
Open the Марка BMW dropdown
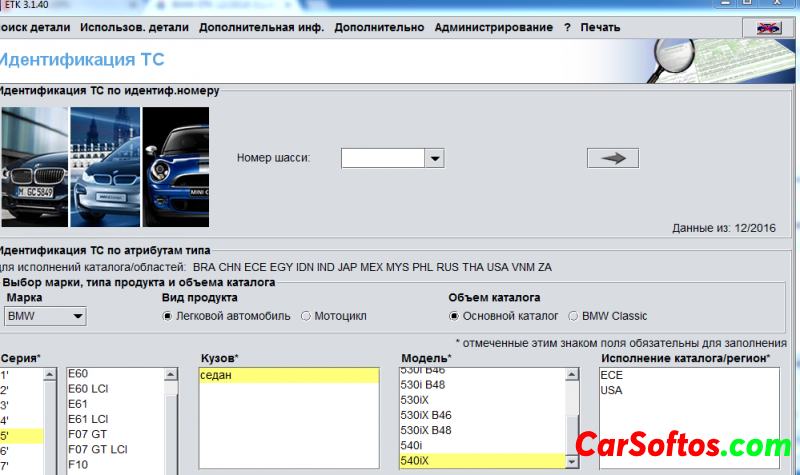pos(46,317)
